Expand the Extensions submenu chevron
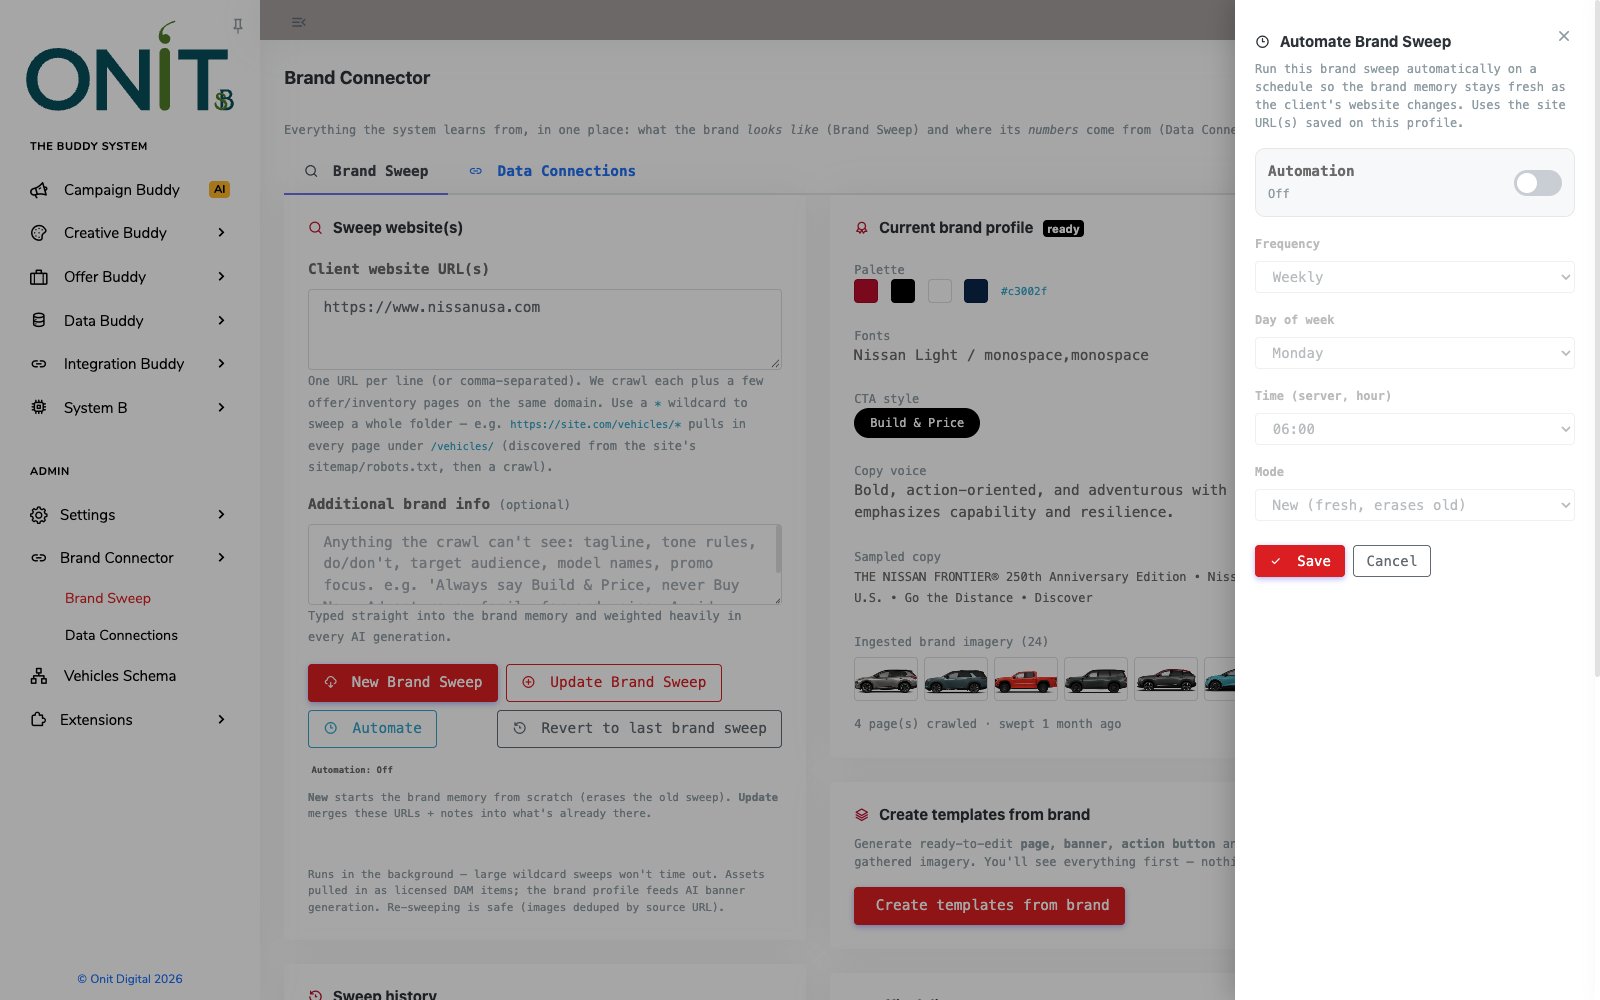 point(222,720)
